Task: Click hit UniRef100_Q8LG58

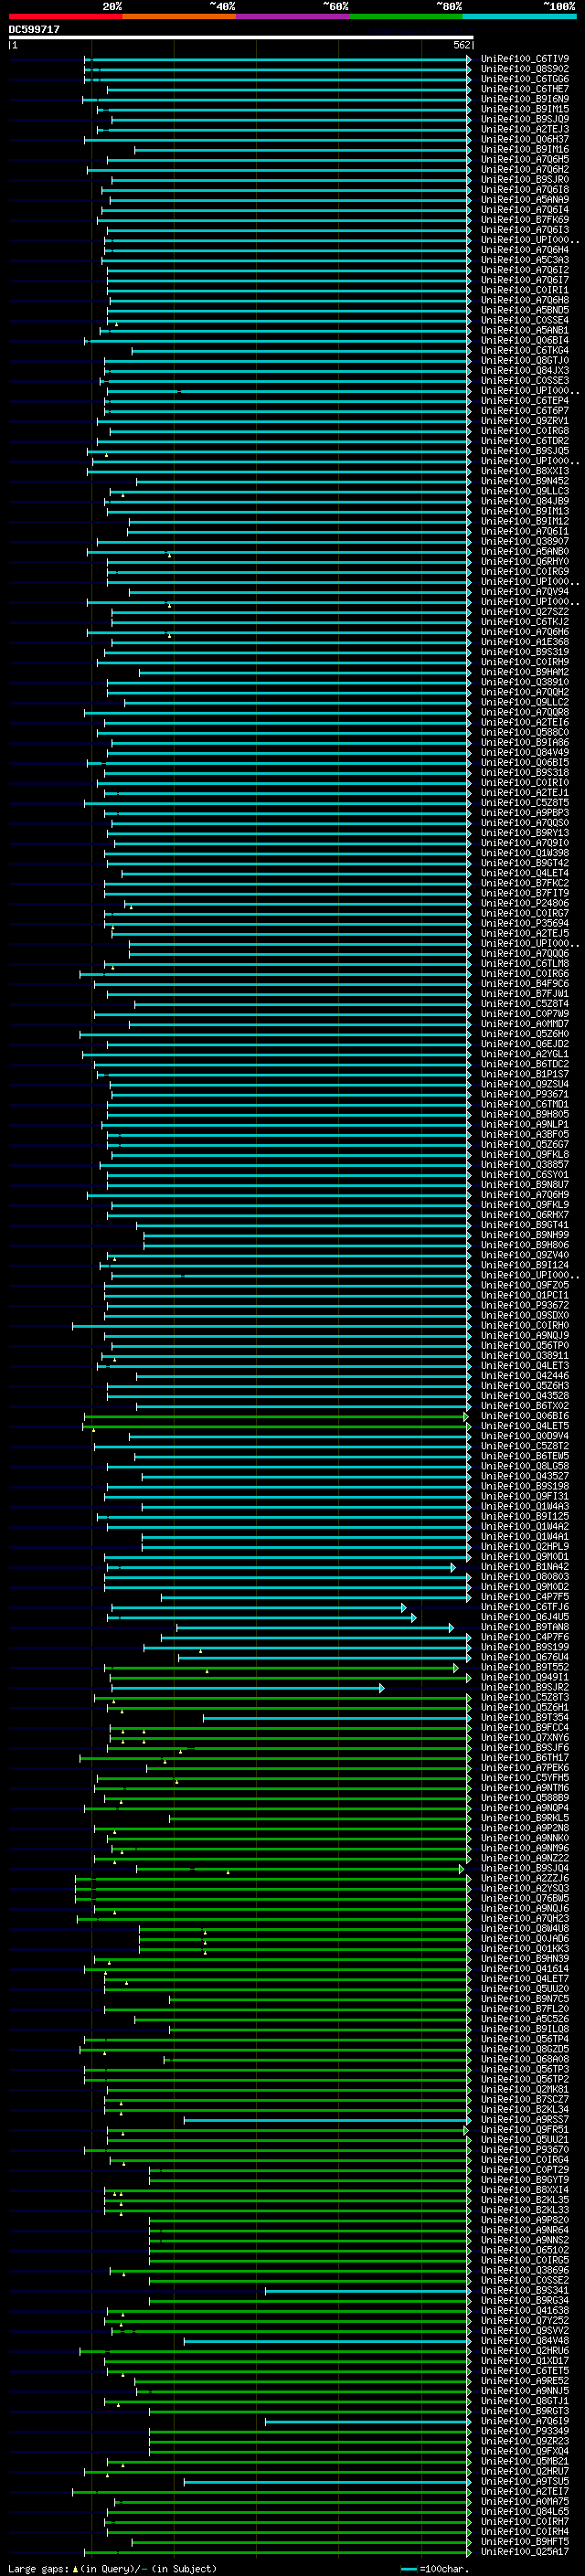Action: [x=524, y=1466]
